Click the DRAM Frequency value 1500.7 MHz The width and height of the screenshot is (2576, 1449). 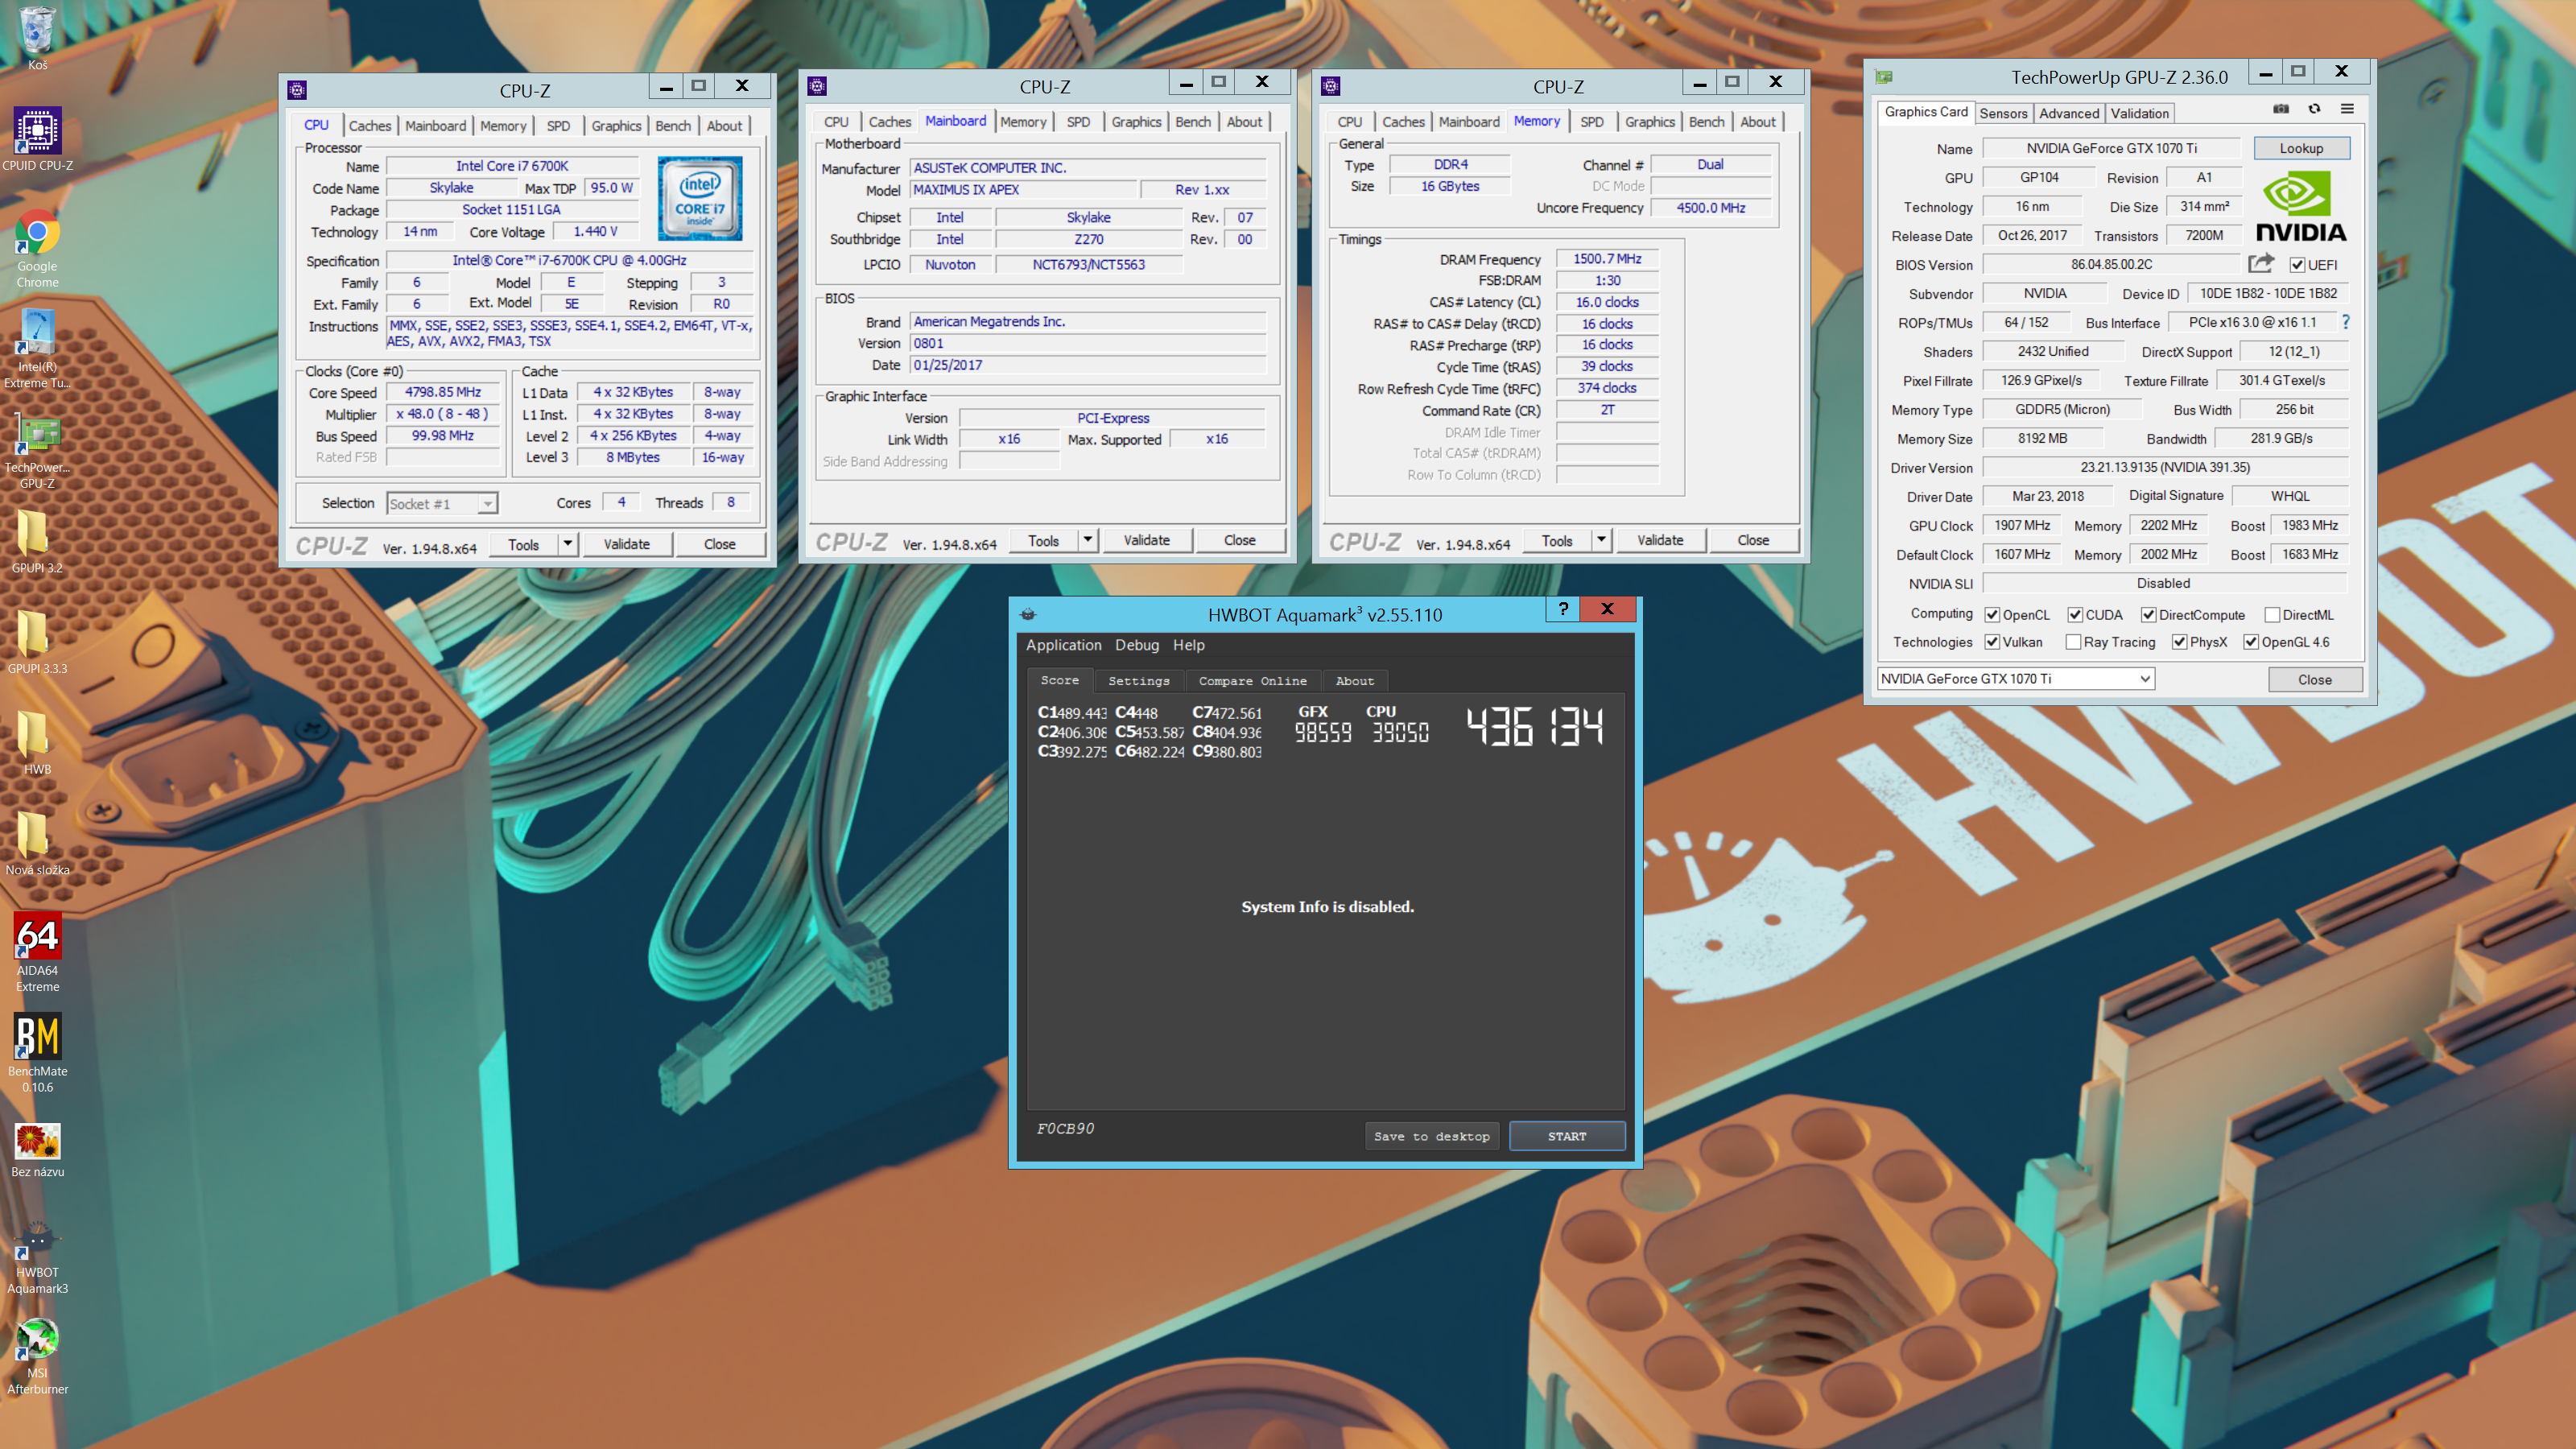coord(1606,259)
